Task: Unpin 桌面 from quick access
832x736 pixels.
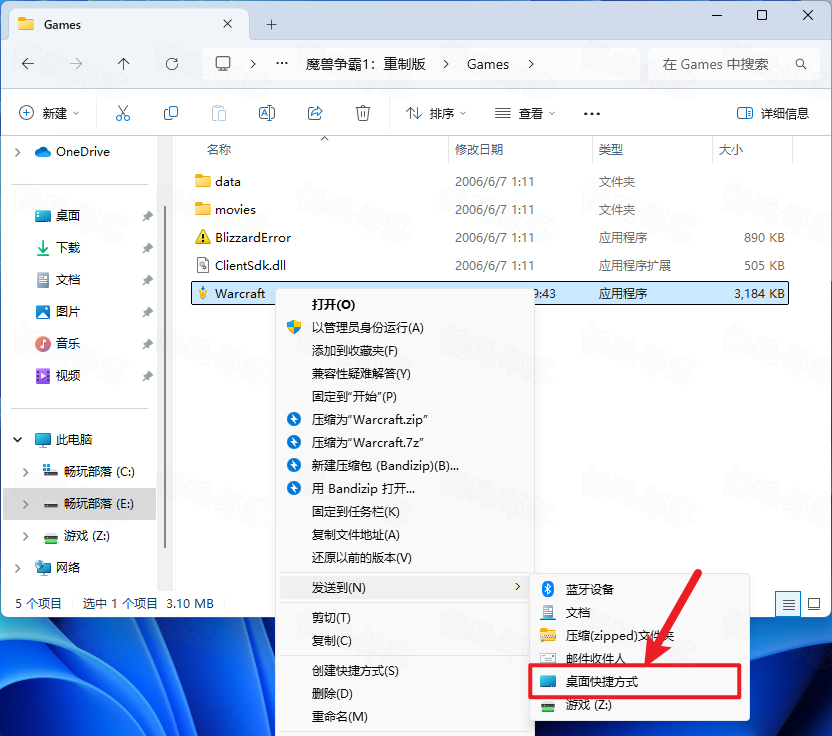Action: (x=148, y=216)
